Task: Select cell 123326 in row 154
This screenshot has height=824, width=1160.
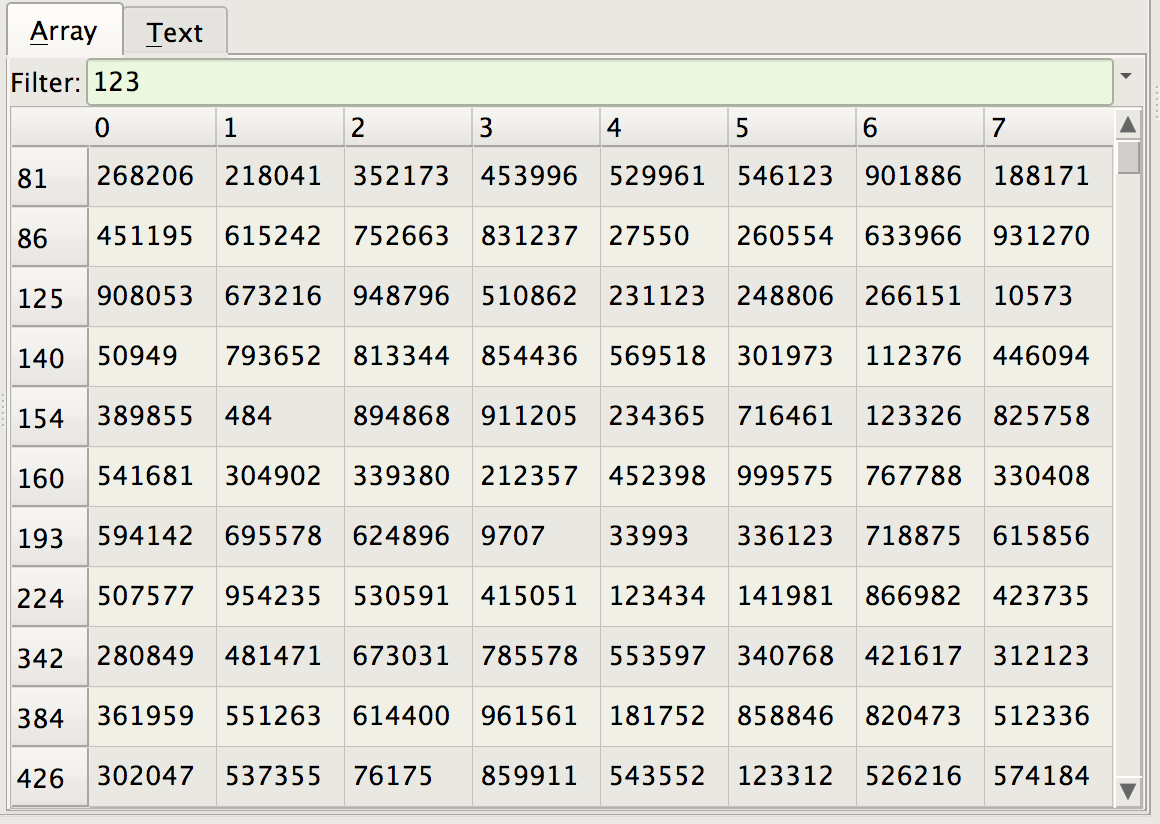Action: 920,416
